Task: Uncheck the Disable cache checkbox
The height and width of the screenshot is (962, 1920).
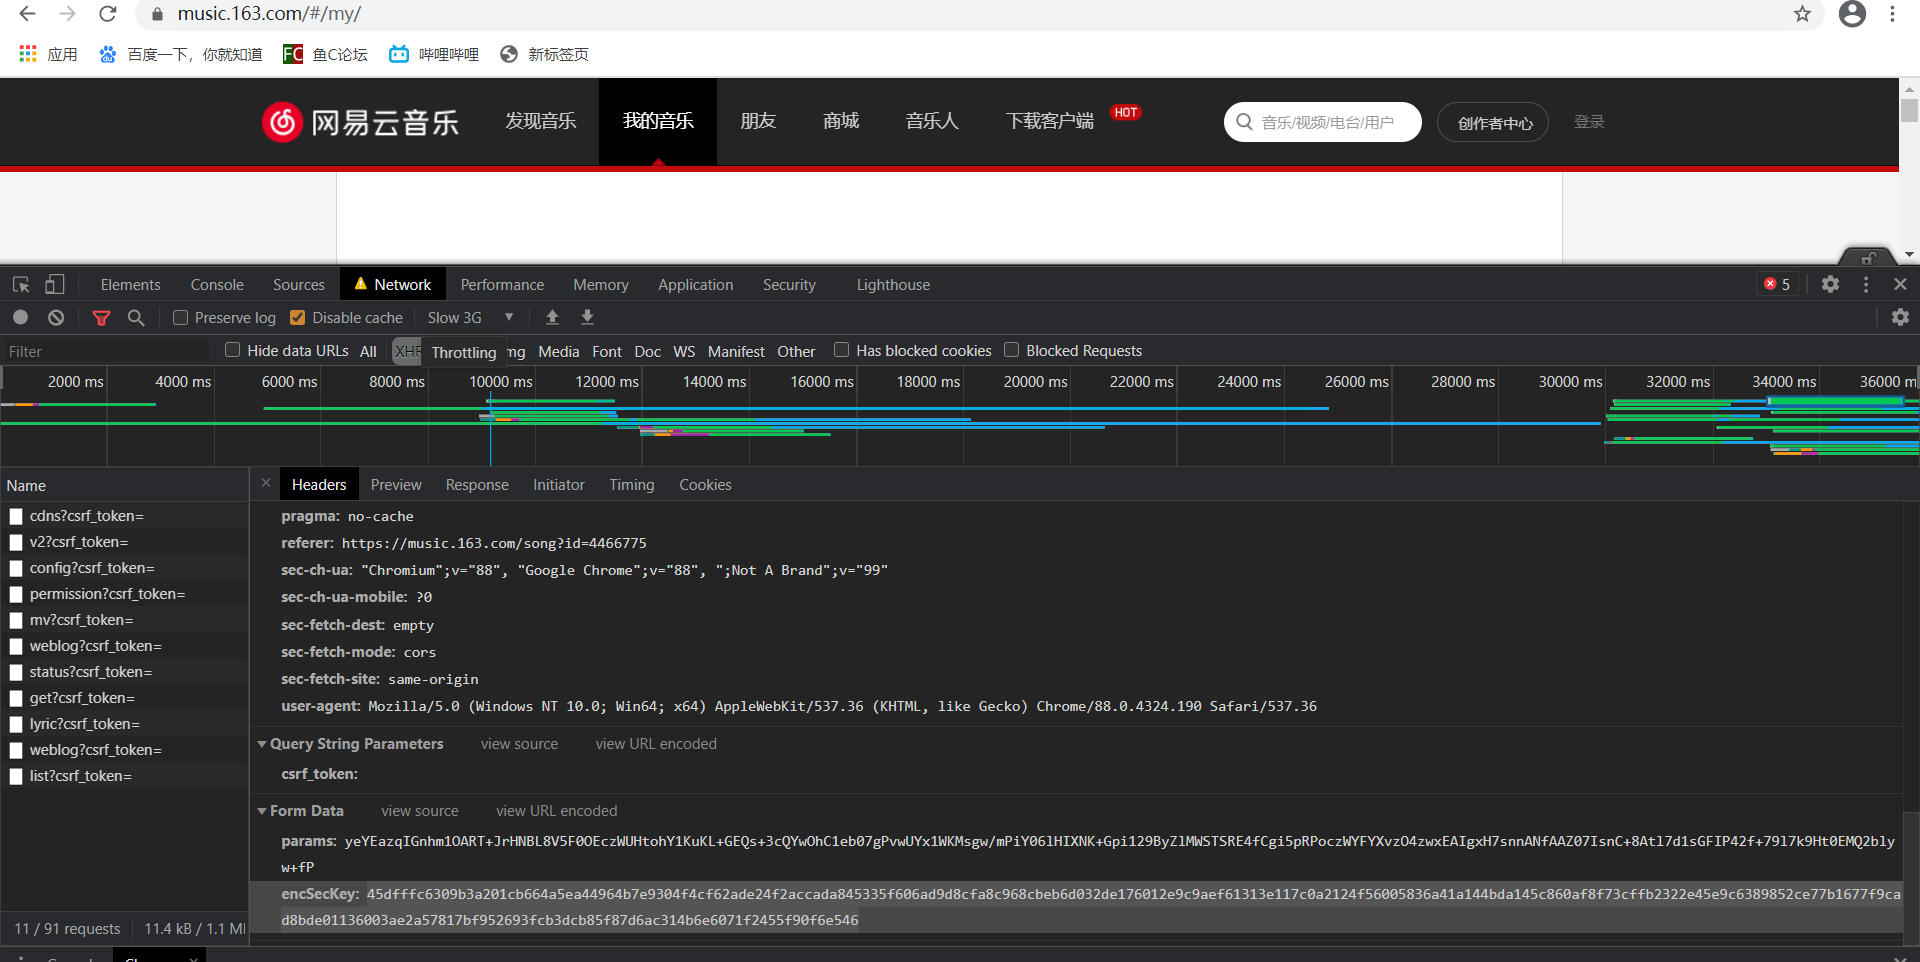Action: coord(297,318)
